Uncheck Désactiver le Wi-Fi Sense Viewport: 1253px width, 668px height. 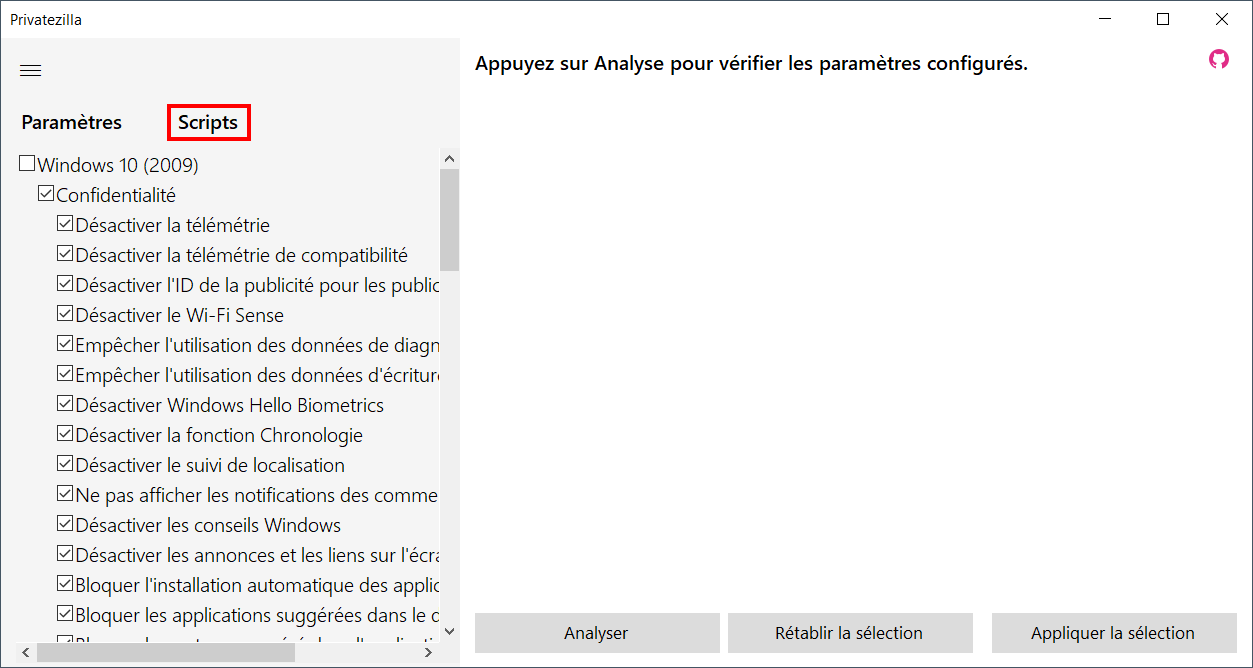click(65, 313)
